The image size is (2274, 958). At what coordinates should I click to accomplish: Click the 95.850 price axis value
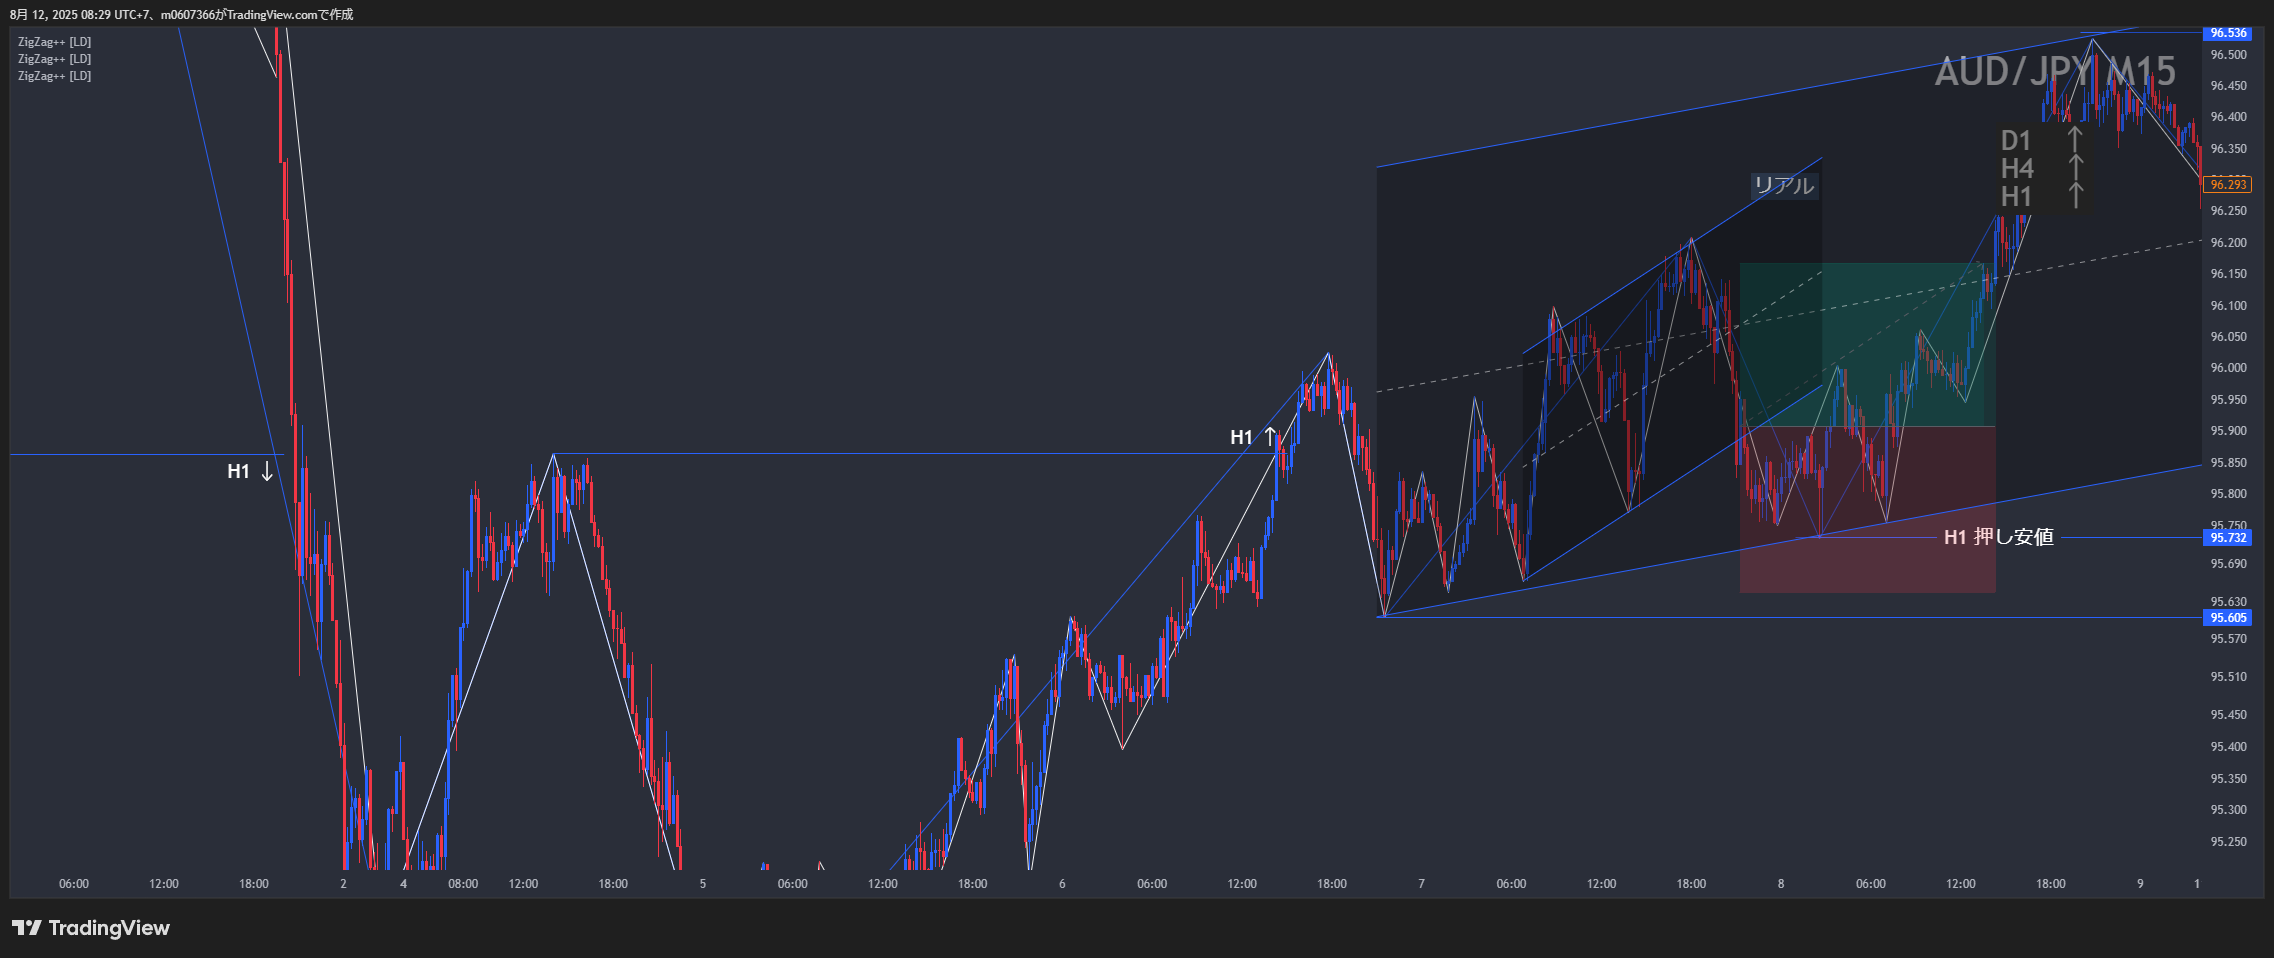click(x=2228, y=463)
